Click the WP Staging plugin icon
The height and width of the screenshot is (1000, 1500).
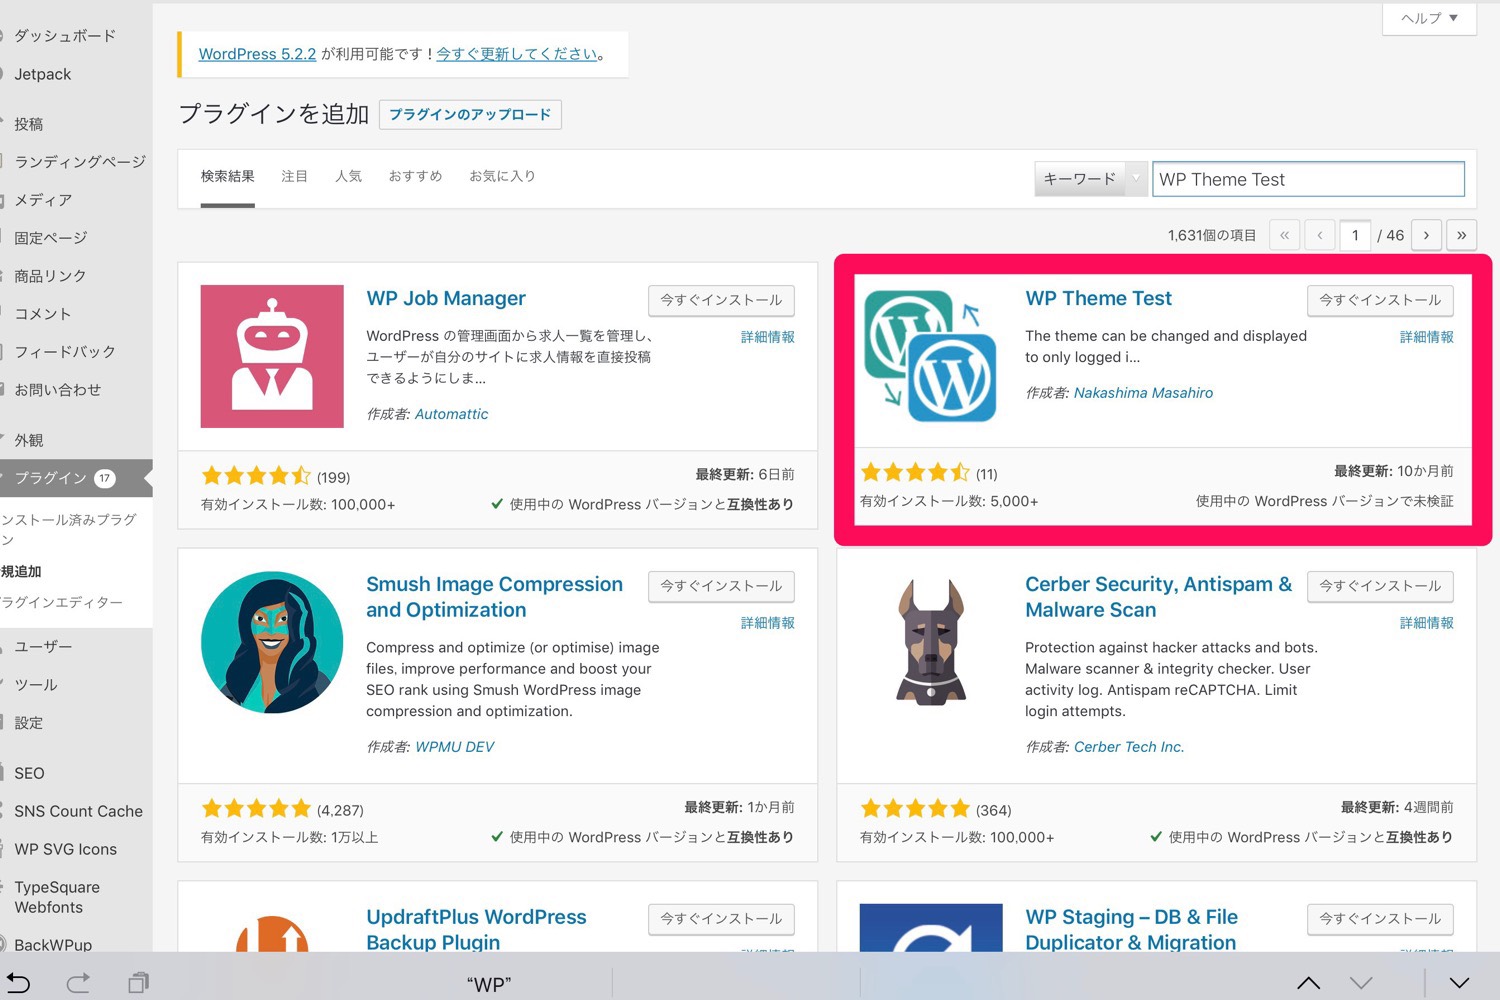tap(931, 927)
